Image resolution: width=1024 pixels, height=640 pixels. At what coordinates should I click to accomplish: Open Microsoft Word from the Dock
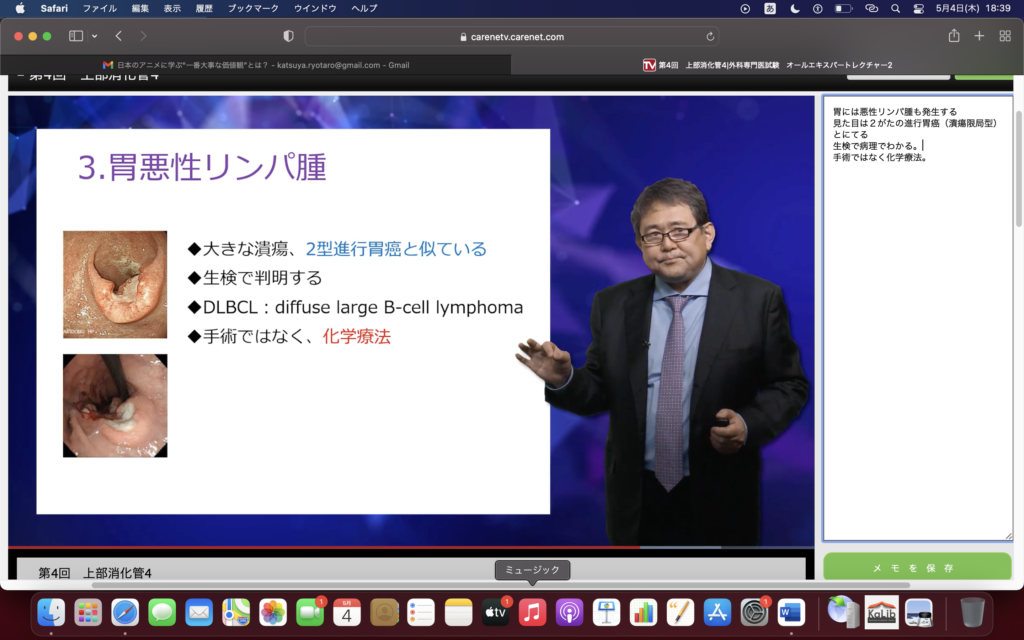tap(791, 611)
